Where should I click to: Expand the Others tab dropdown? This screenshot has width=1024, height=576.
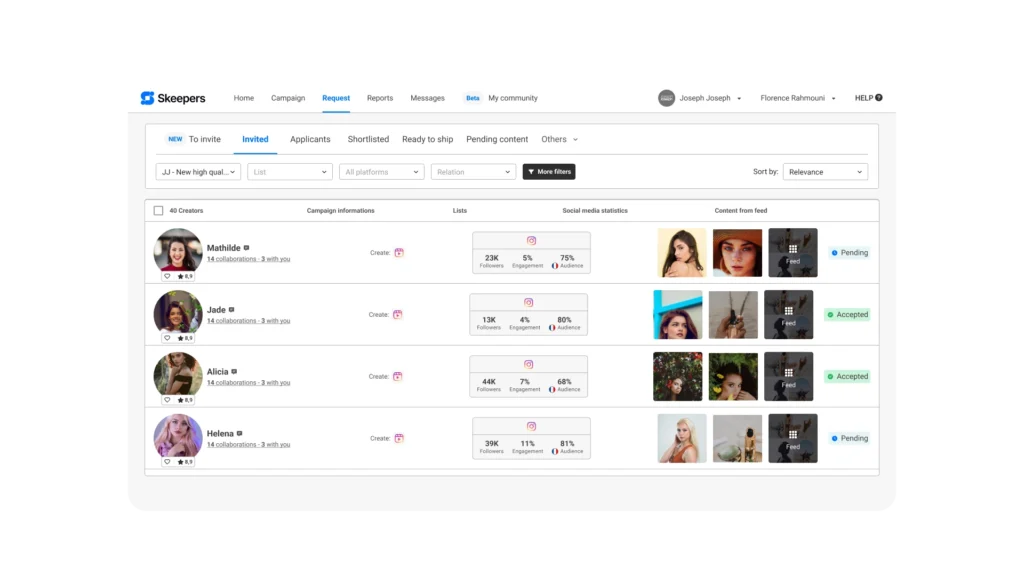coord(560,139)
